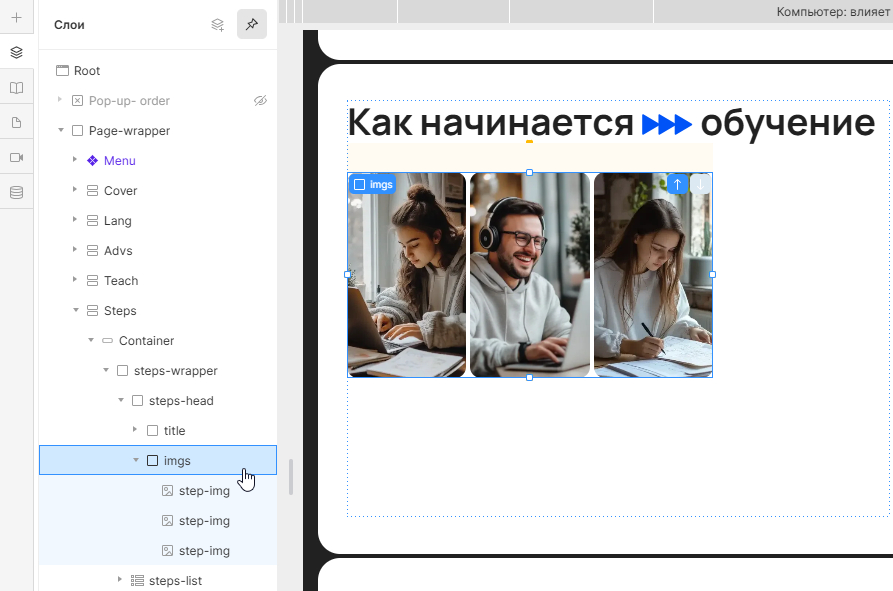Open the pages icon in sidebar
This screenshot has width=893, height=591.
pyautogui.click(x=16, y=122)
